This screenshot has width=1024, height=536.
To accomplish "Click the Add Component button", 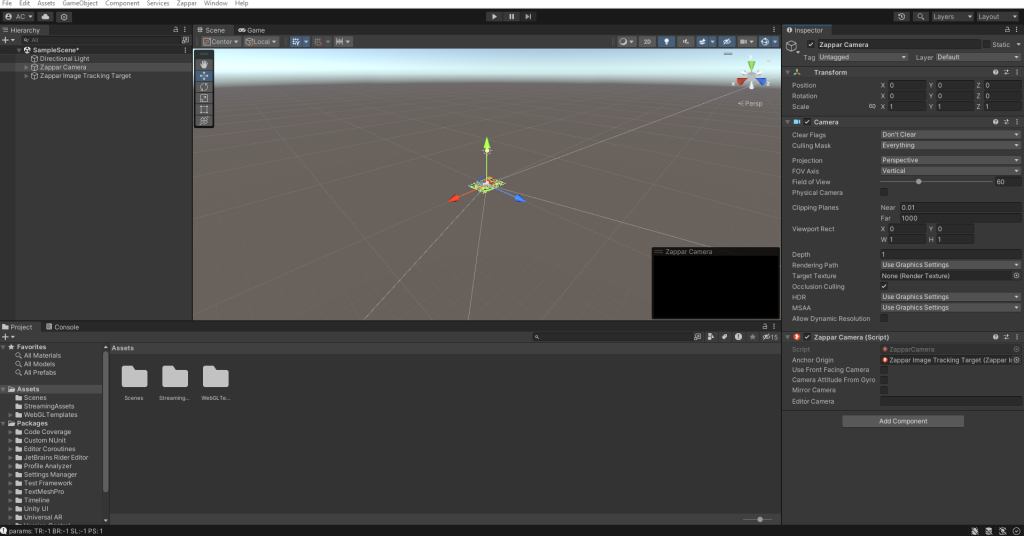I will point(903,422).
